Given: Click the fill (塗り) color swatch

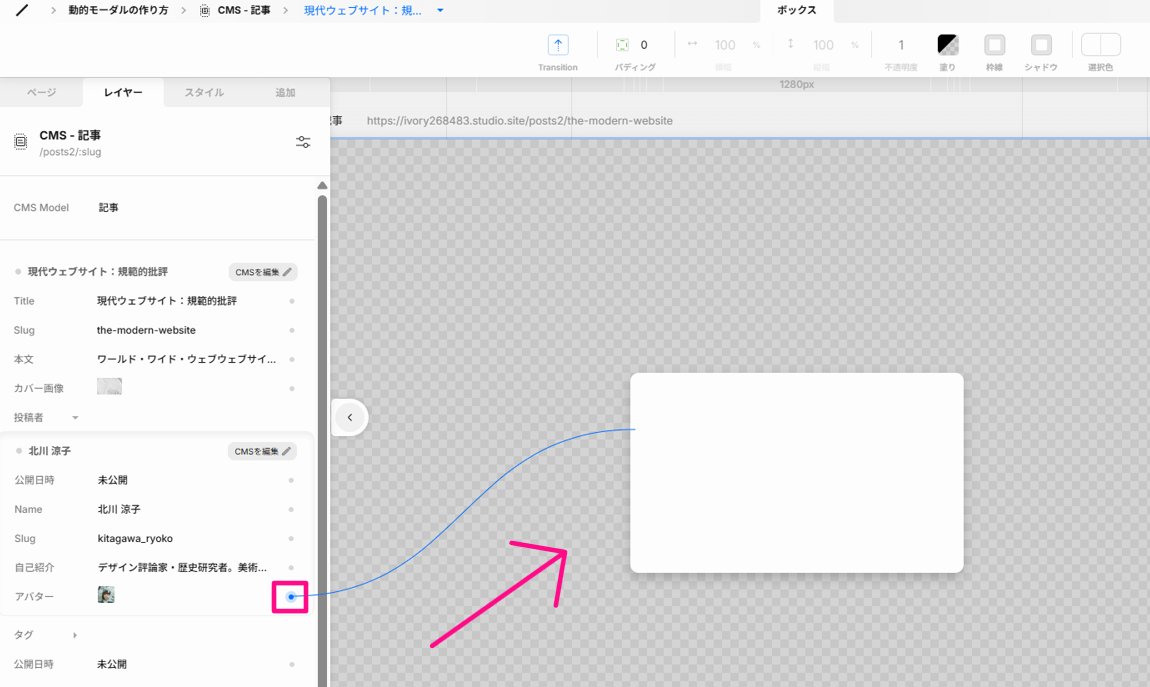Looking at the screenshot, I should 948,45.
